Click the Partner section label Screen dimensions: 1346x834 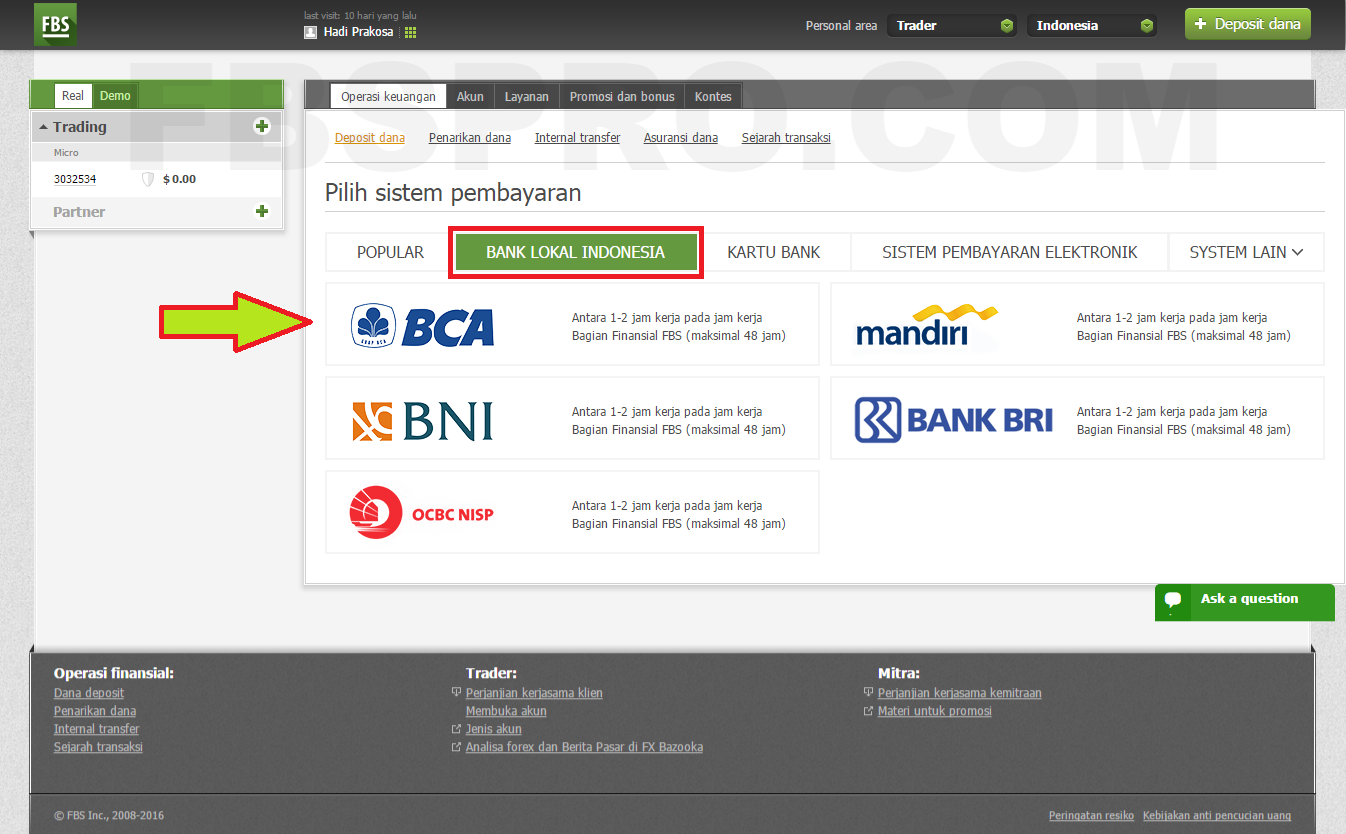[x=79, y=212]
